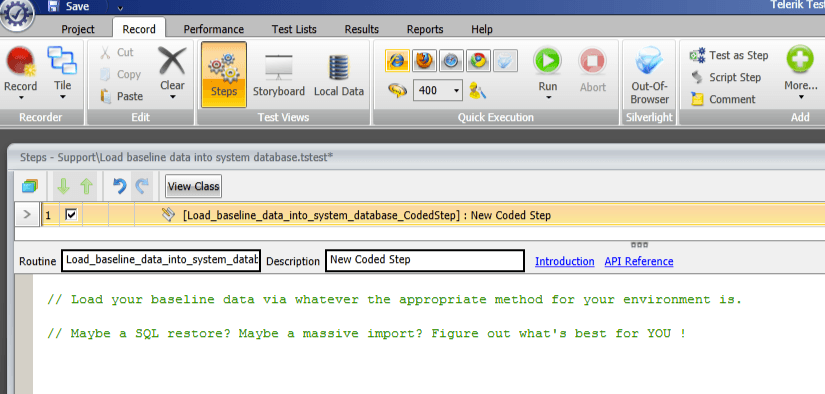The image size is (825, 394).
Task: Open the Reports ribbon tab
Action: coord(425,29)
